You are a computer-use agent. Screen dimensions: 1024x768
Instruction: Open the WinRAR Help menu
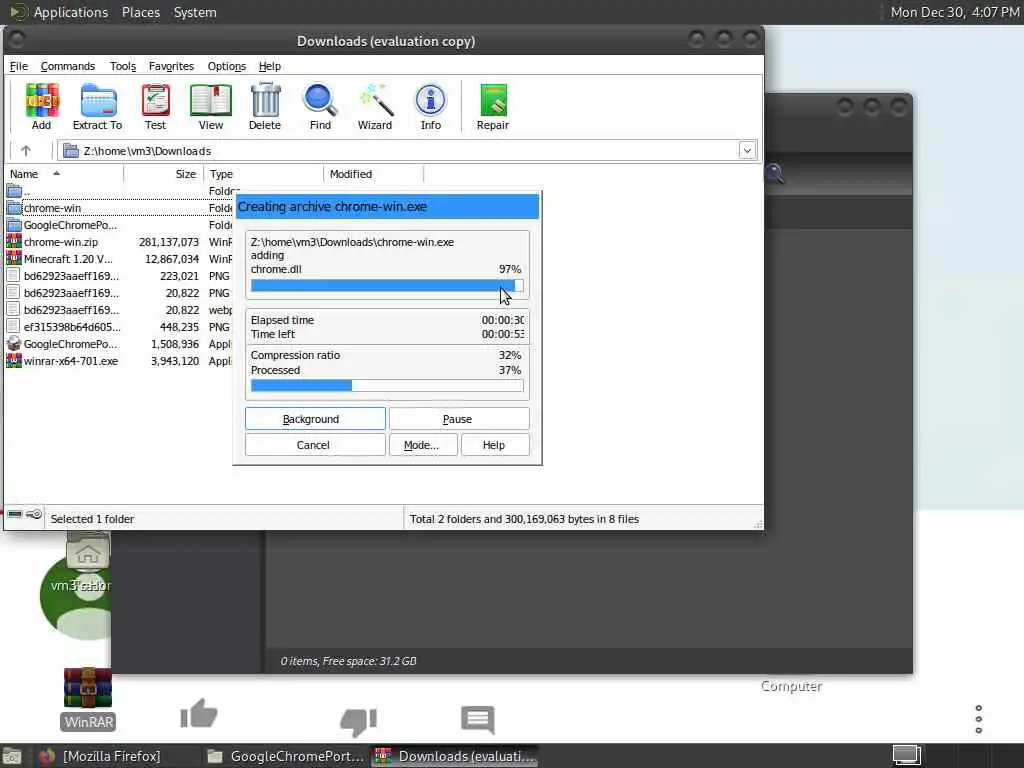click(x=270, y=66)
